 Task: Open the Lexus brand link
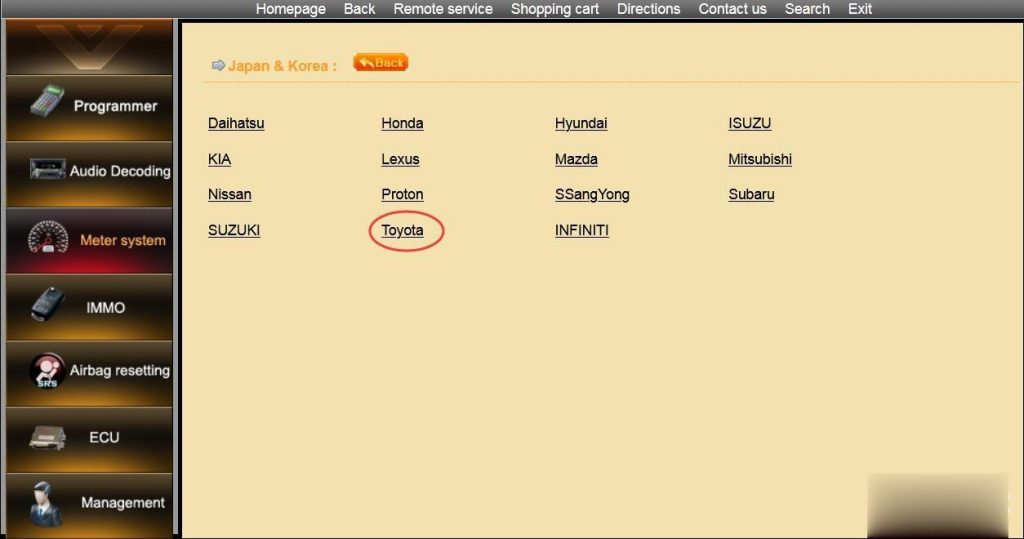pyautogui.click(x=400, y=159)
